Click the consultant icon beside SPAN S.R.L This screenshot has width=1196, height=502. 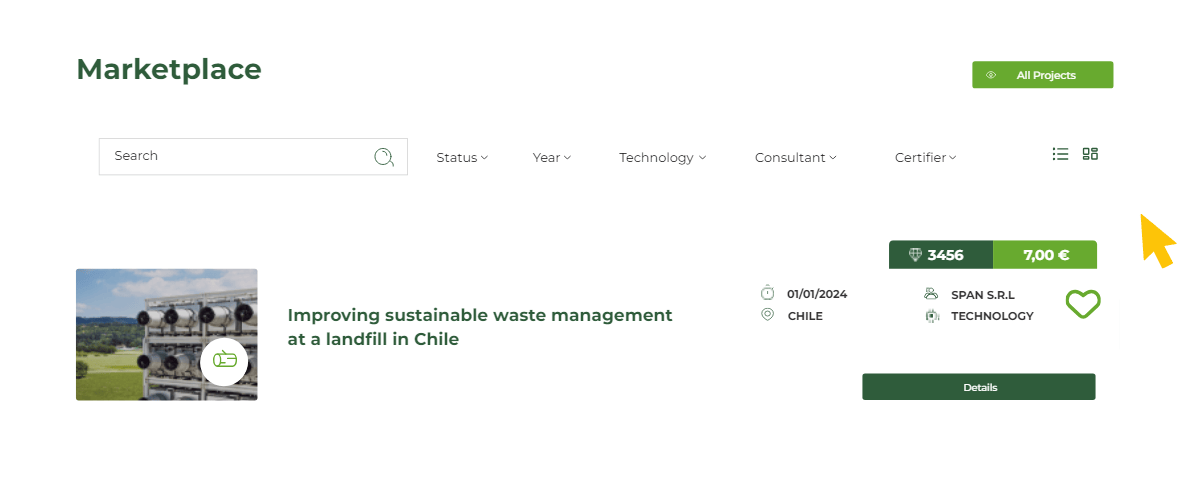coord(931,294)
